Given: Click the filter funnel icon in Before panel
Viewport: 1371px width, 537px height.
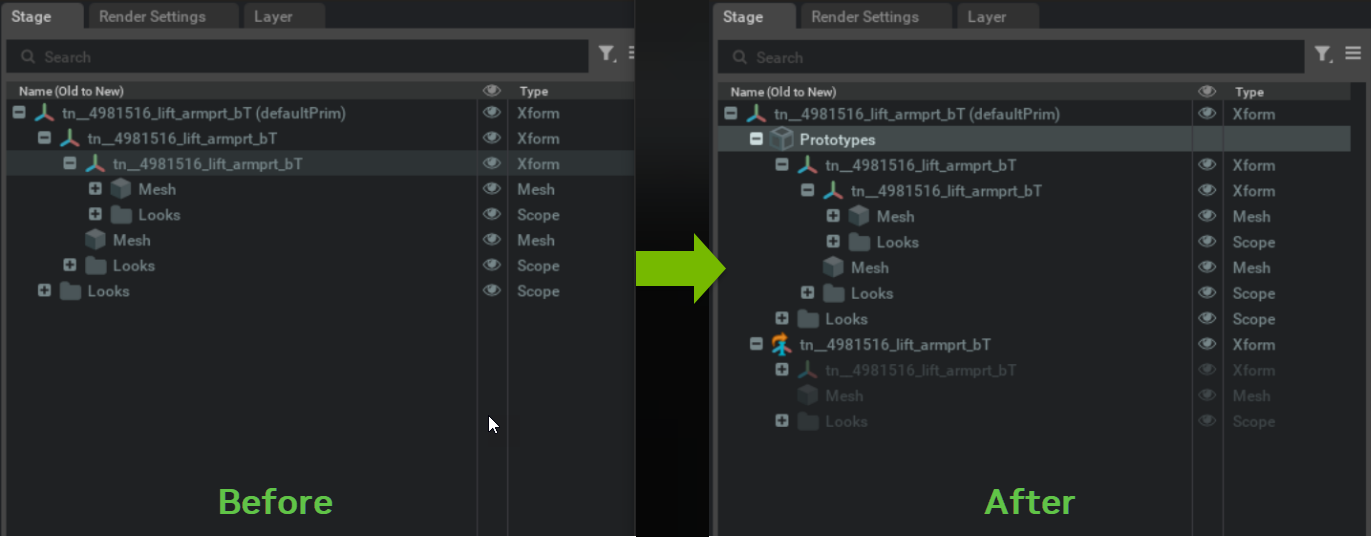Looking at the screenshot, I should point(606,54).
